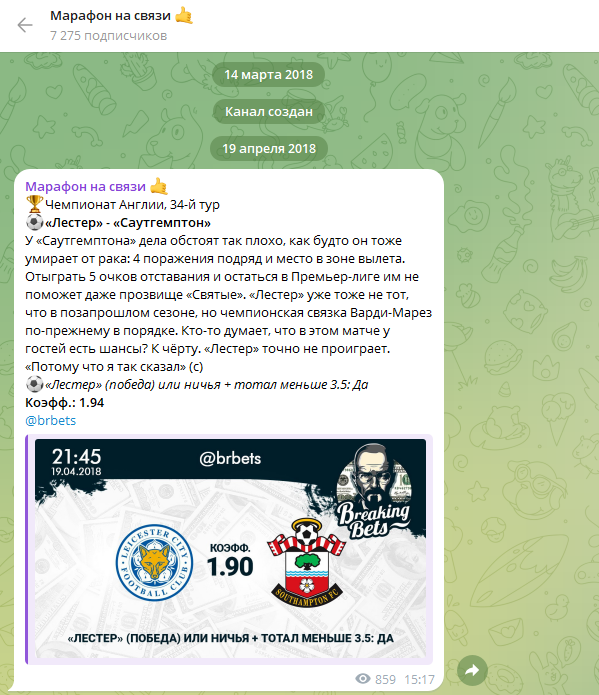Click the Коэфф.: 1.94 text line
The width and height of the screenshot is (599, 695).
(x=64, y=402)
